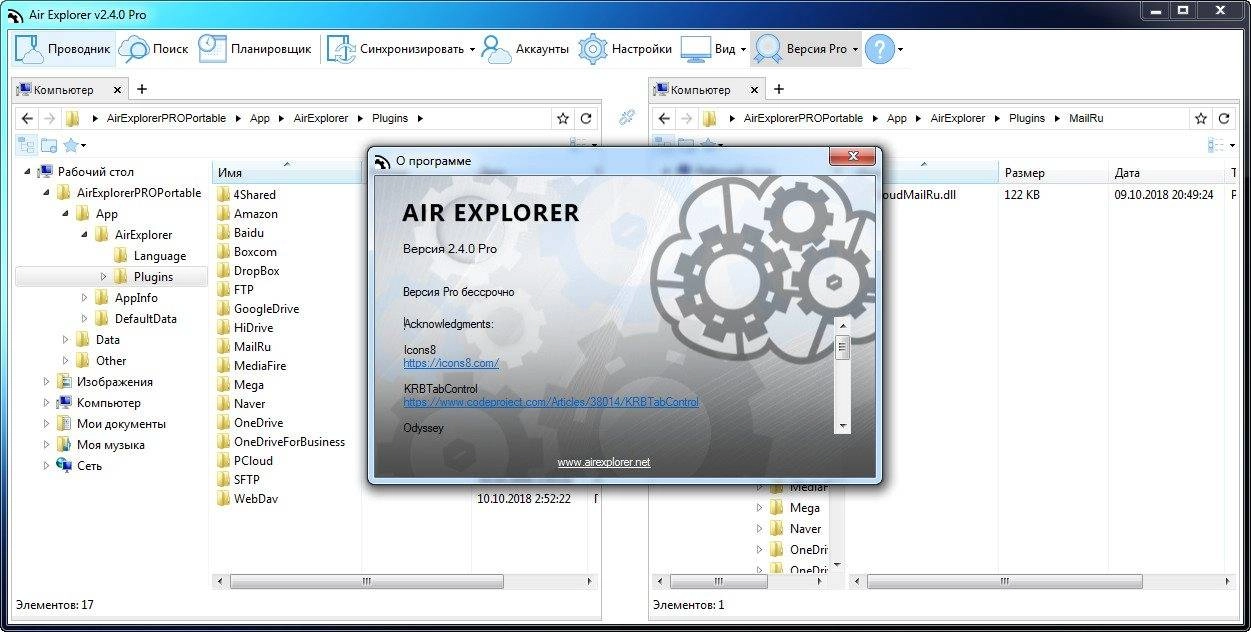Collapse Рабочий стол tree node
Screen dimensions: 1251x632
click(26, 172)
